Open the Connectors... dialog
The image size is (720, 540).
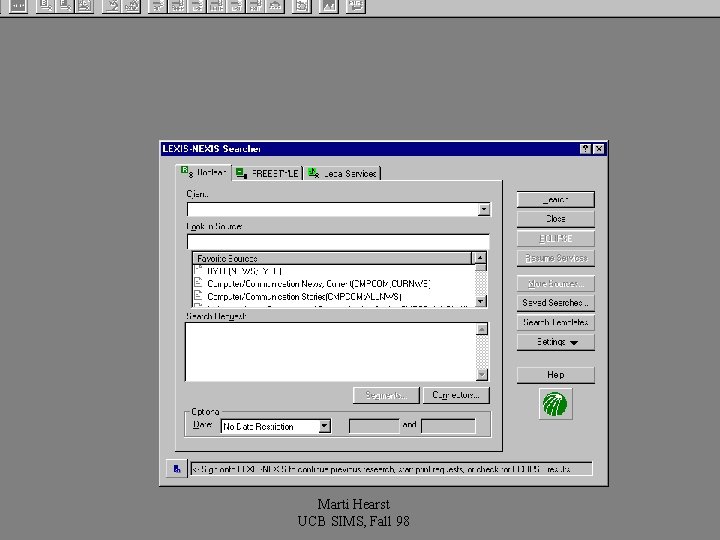456,395
